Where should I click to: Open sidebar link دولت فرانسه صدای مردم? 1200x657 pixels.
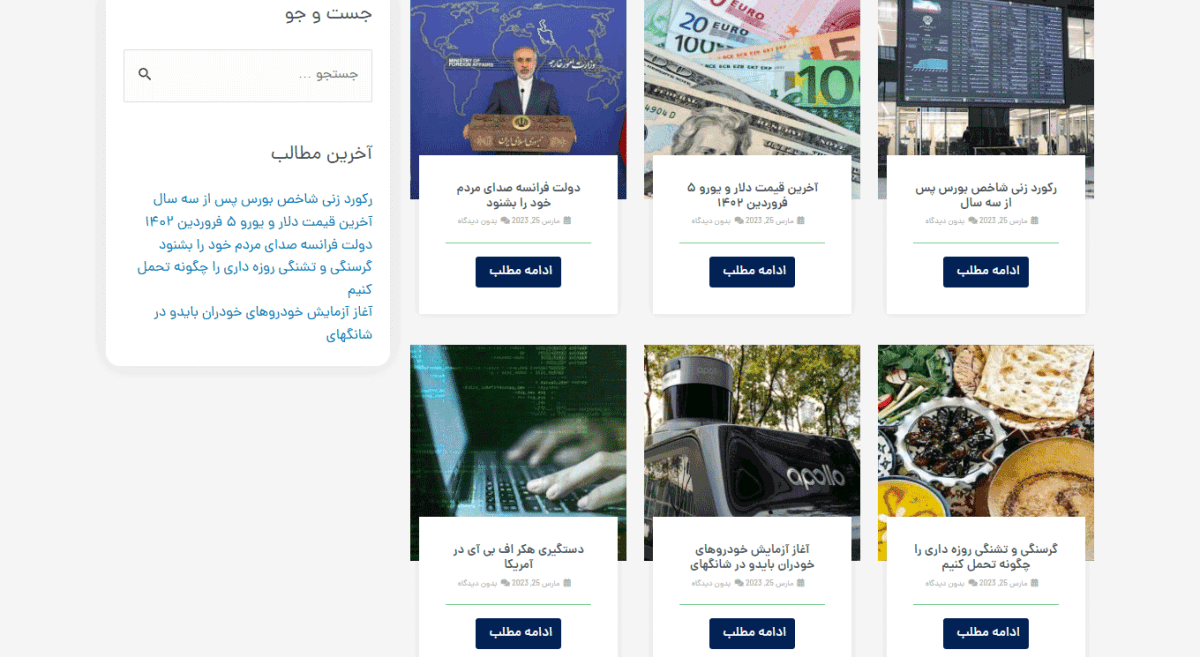pyautogui.click(x=265, y=244)
